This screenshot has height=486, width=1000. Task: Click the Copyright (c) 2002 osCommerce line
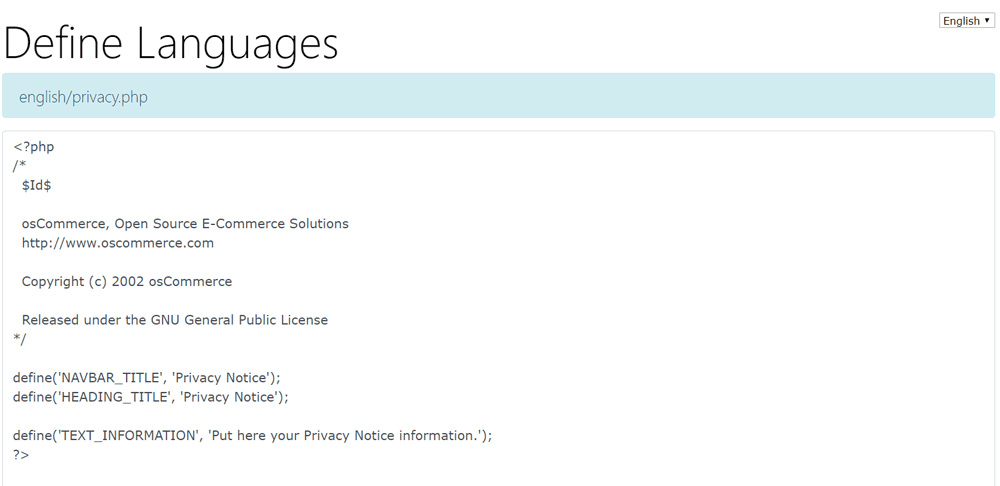coord(127,281)
